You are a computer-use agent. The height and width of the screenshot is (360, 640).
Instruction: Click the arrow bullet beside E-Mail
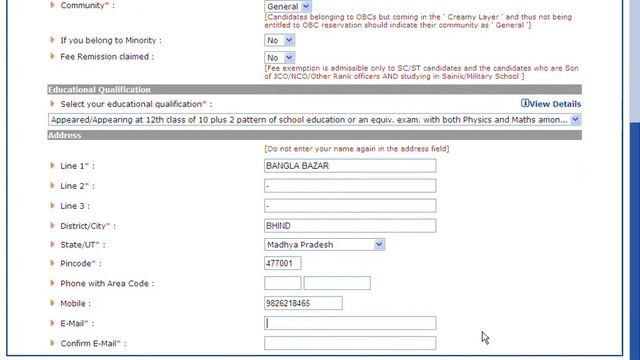point(52,323)
